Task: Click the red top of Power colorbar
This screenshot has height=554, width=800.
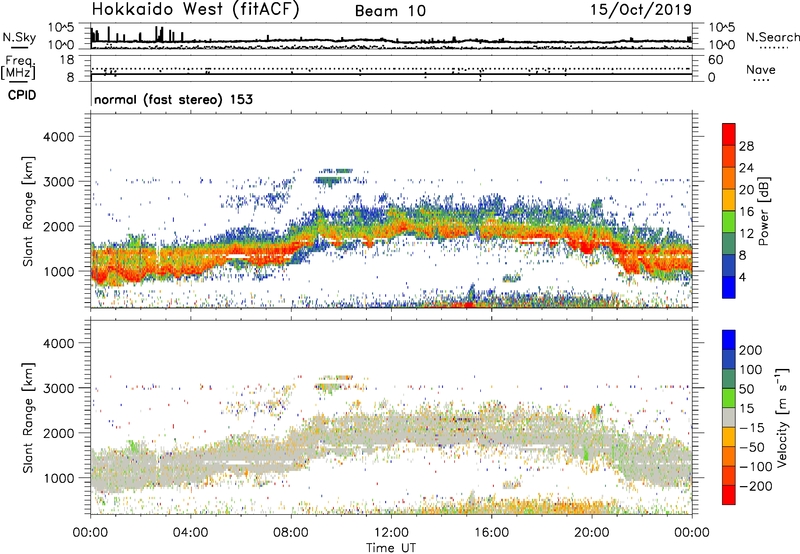Action: [729, 134]
